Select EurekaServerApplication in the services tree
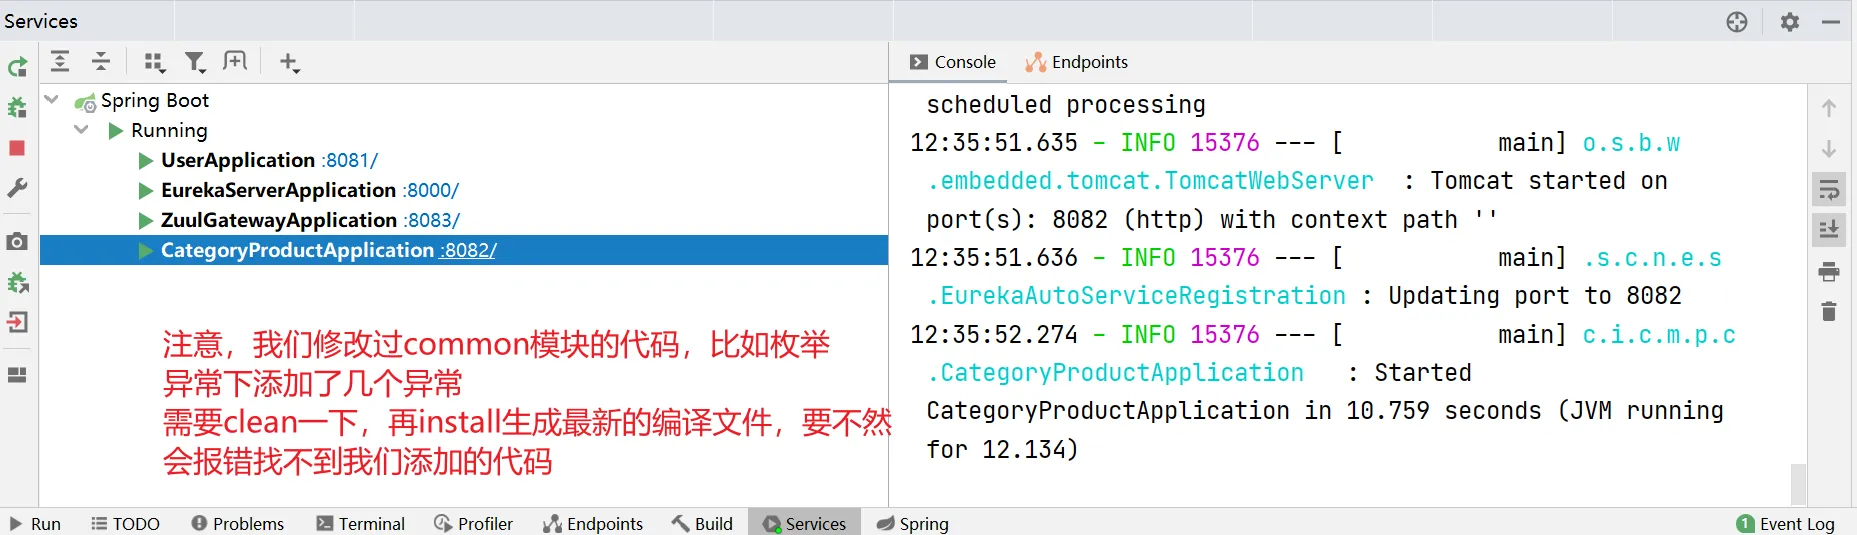This screenshot has height=535, width=1857. (278, 190)
